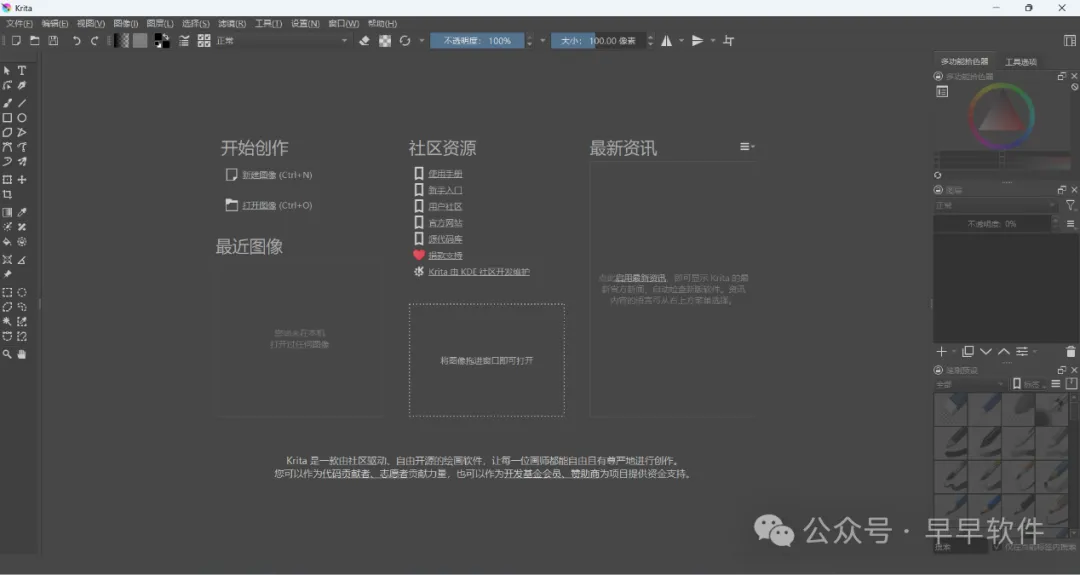The height and width of the screenshot is (575, 1080).
Task: Click the 新建图像 (Ctrl+N) link
Action: coord(269,175)
